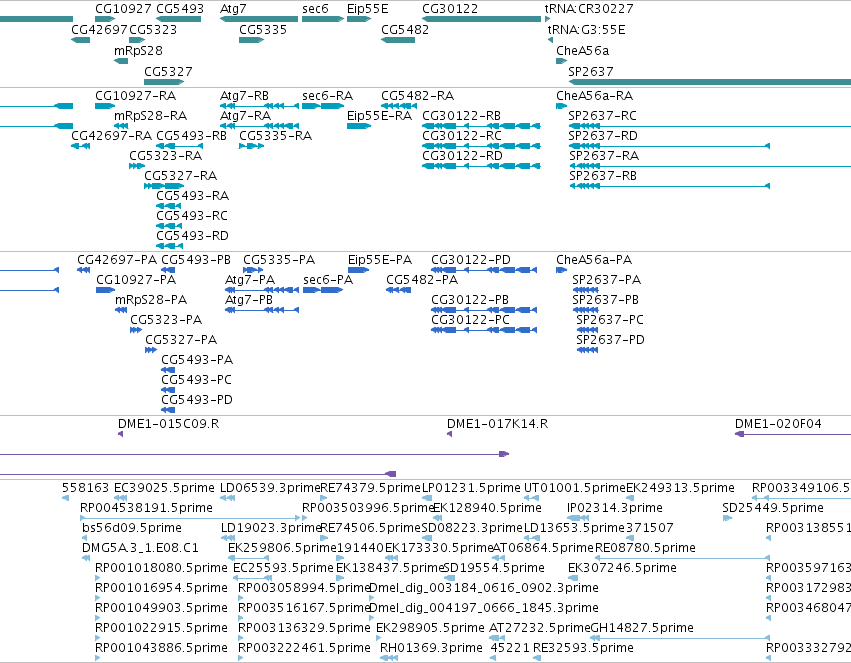Select EST SD25449.5prime label
851x663 pixels.
click(772, 508)
